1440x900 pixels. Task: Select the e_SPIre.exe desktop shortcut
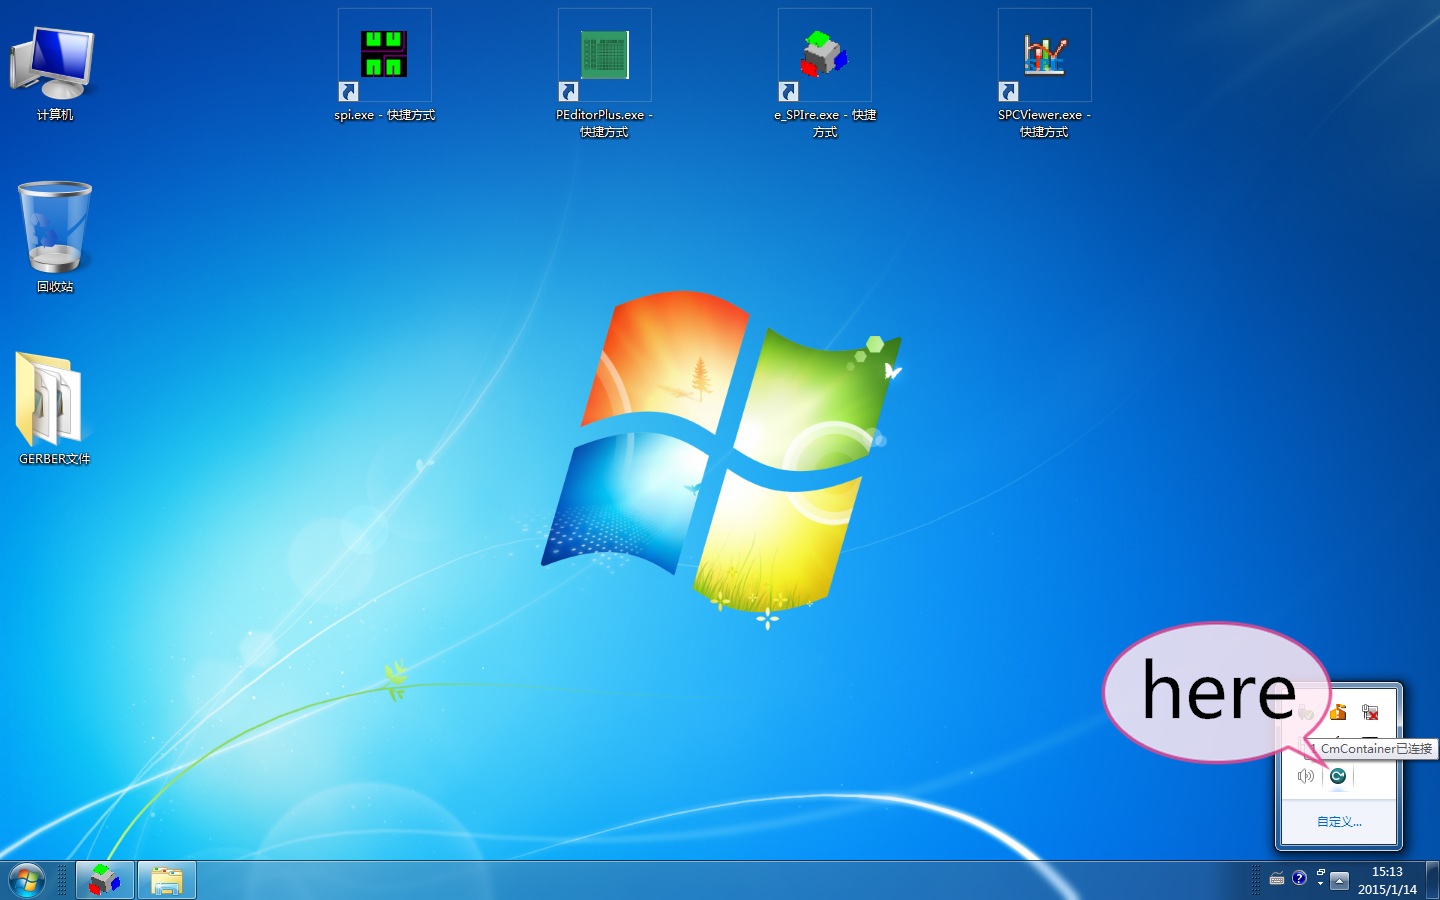824,56
